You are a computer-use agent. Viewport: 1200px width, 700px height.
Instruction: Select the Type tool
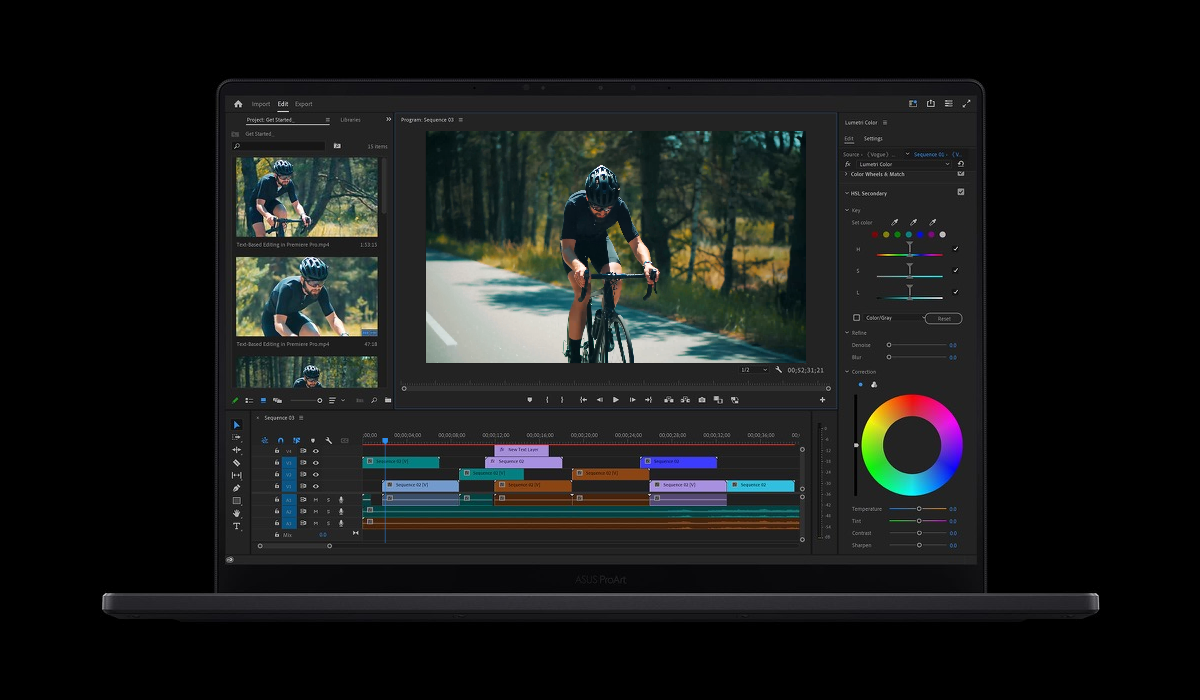237,526
